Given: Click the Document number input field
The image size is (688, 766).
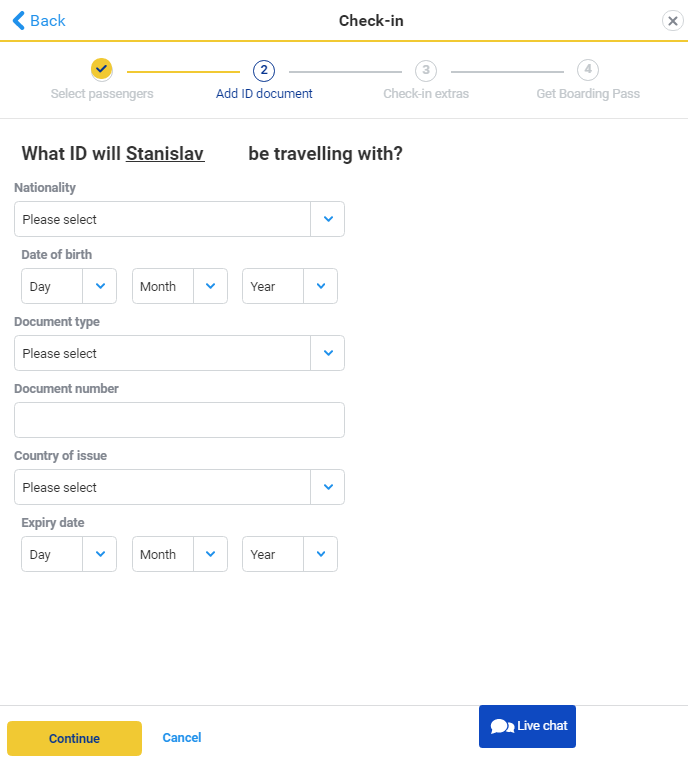Looking at the screenshot, I should [x=179, y=420].
